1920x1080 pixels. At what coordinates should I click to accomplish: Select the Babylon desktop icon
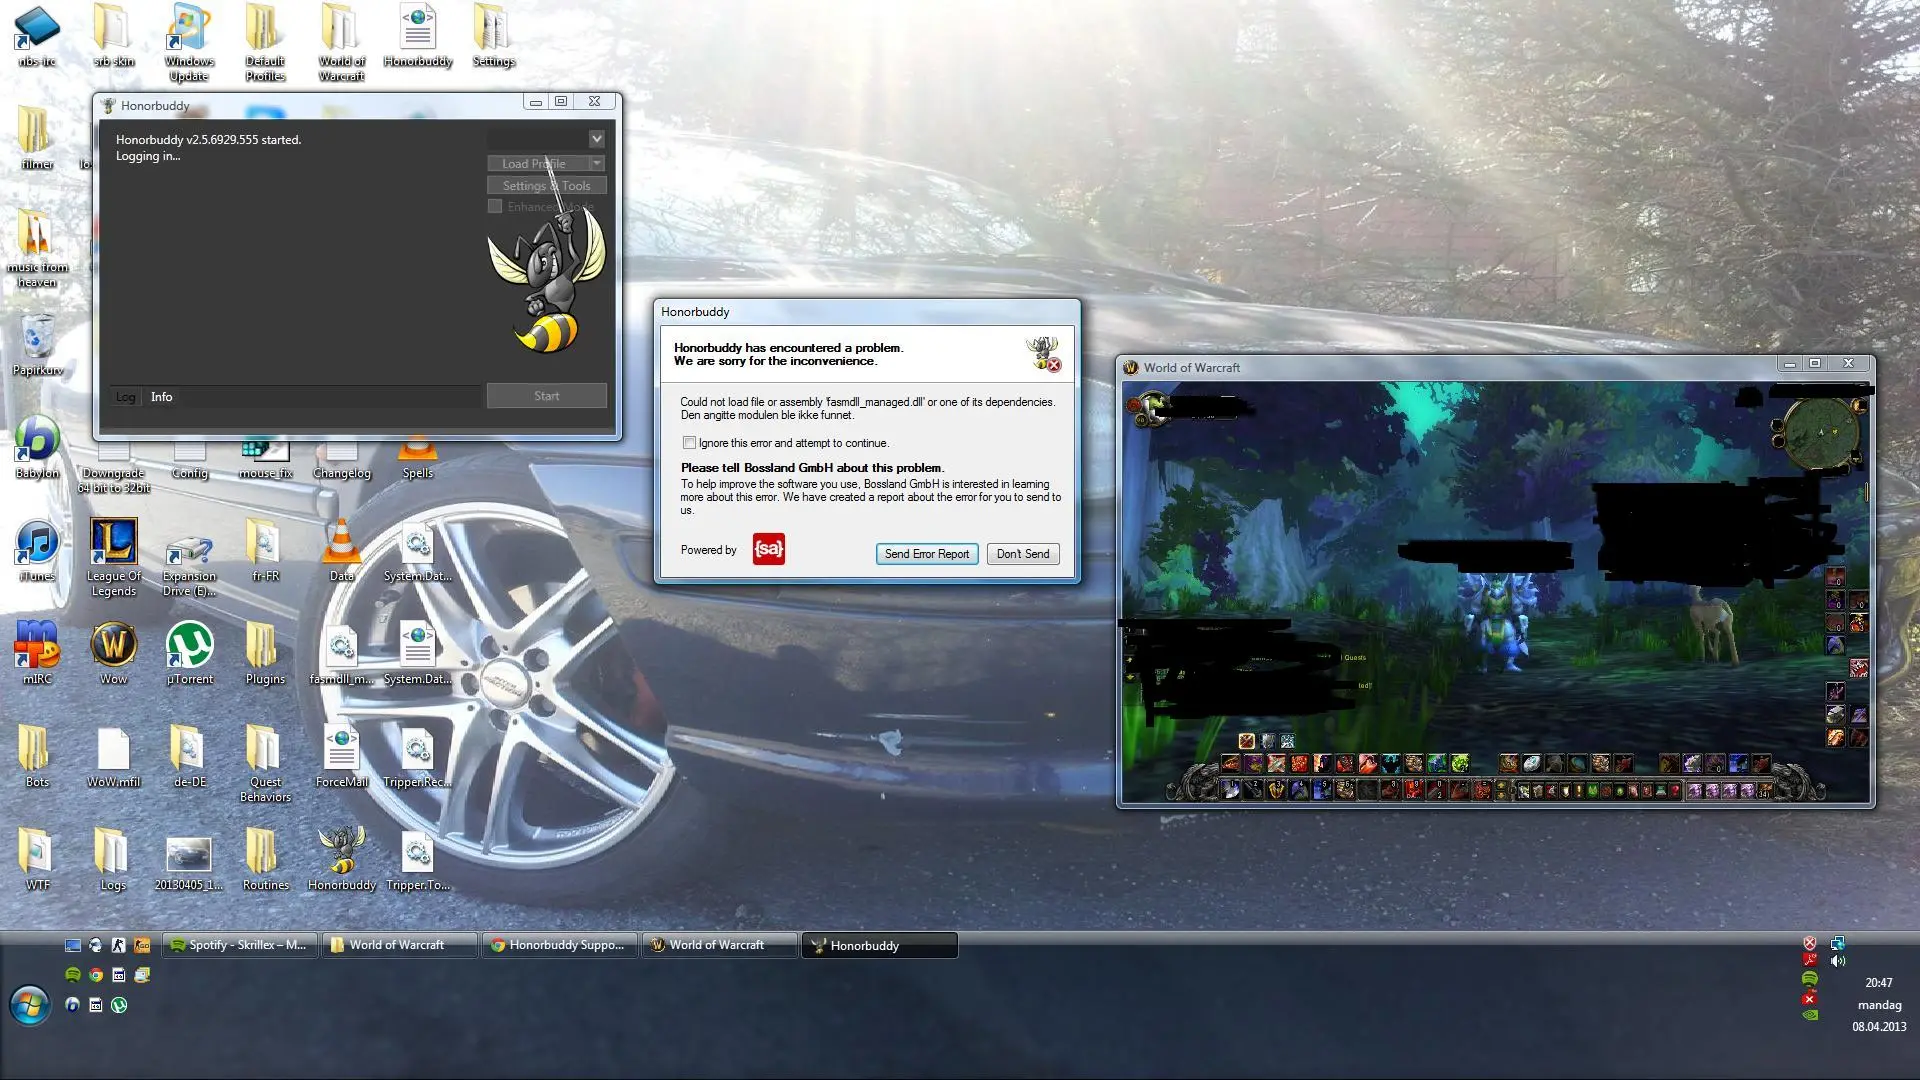(x=37, y=448)
